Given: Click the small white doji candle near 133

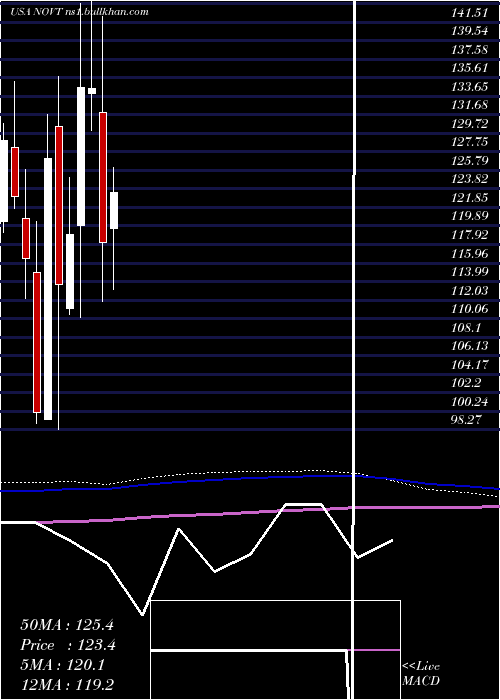Looking at the screenshot, I should pyautogui.click(x=92, y=91).
